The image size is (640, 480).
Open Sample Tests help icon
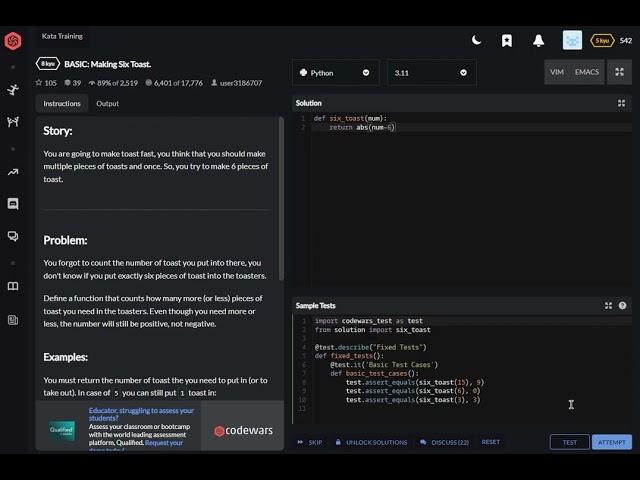(x=622, y=306)
